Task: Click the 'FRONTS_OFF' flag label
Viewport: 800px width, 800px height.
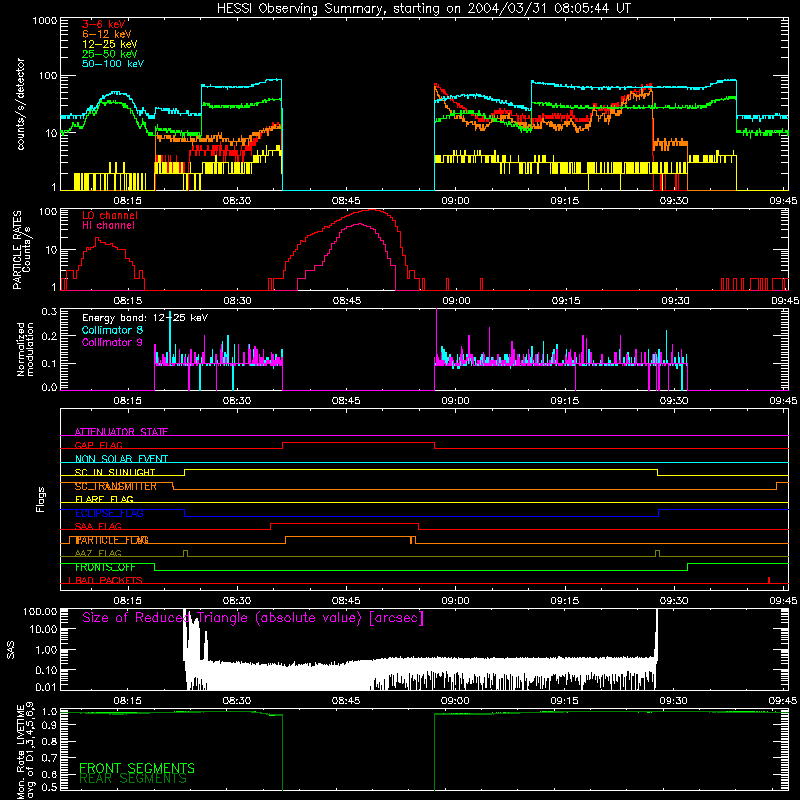Action: [105, 567]
